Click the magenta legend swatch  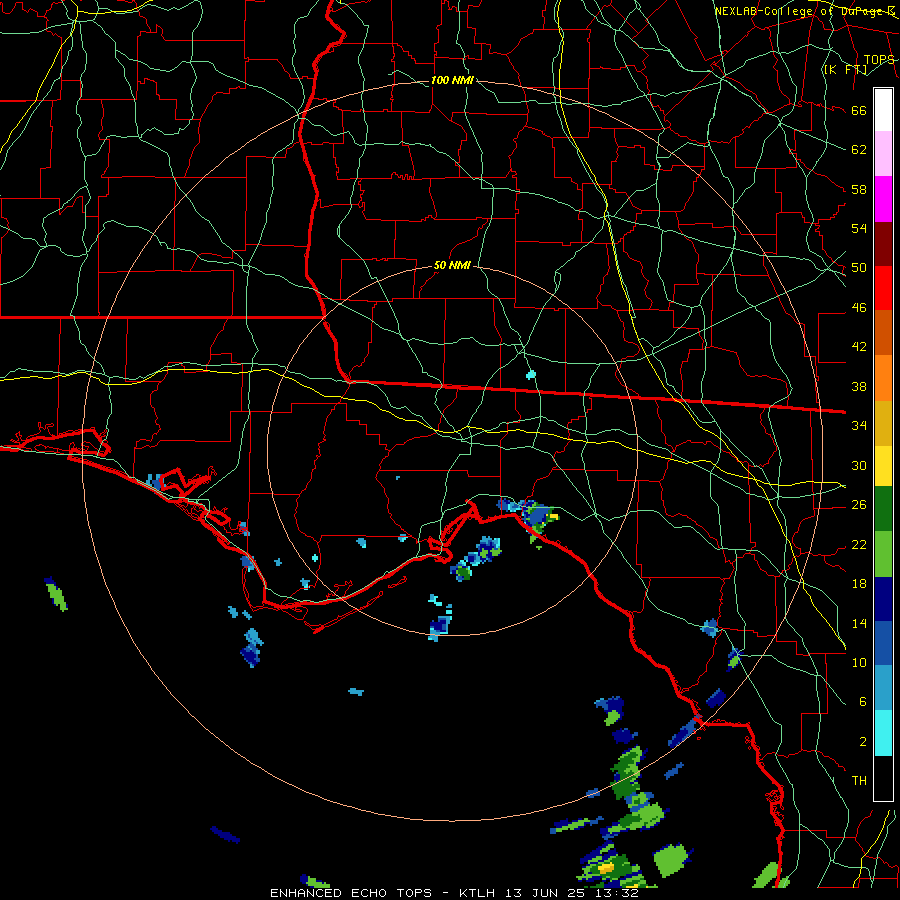(x=883, y=199)
